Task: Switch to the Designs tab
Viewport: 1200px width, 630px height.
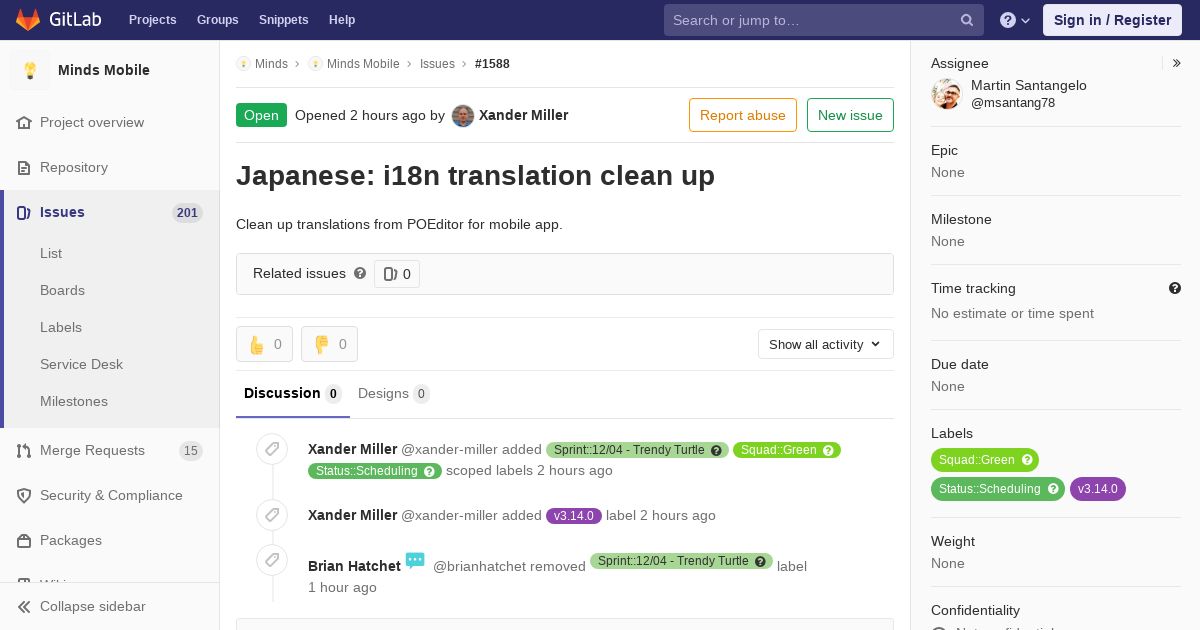Action: tap(394, 394)
